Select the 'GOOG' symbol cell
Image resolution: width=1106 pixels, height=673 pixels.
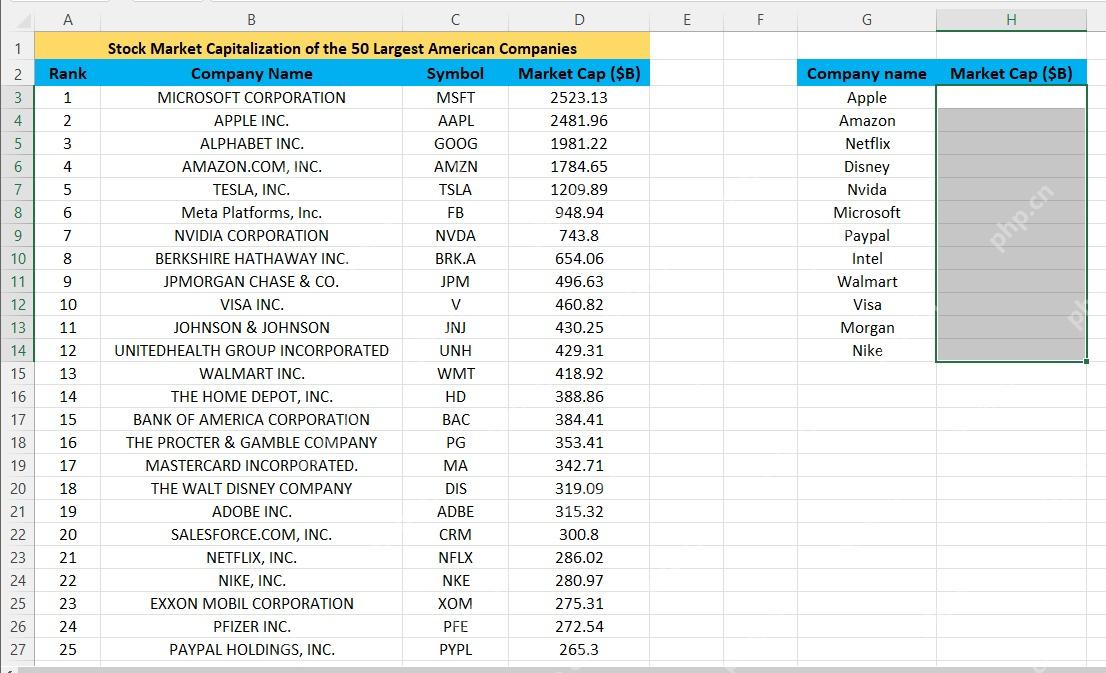pos(455,144)
